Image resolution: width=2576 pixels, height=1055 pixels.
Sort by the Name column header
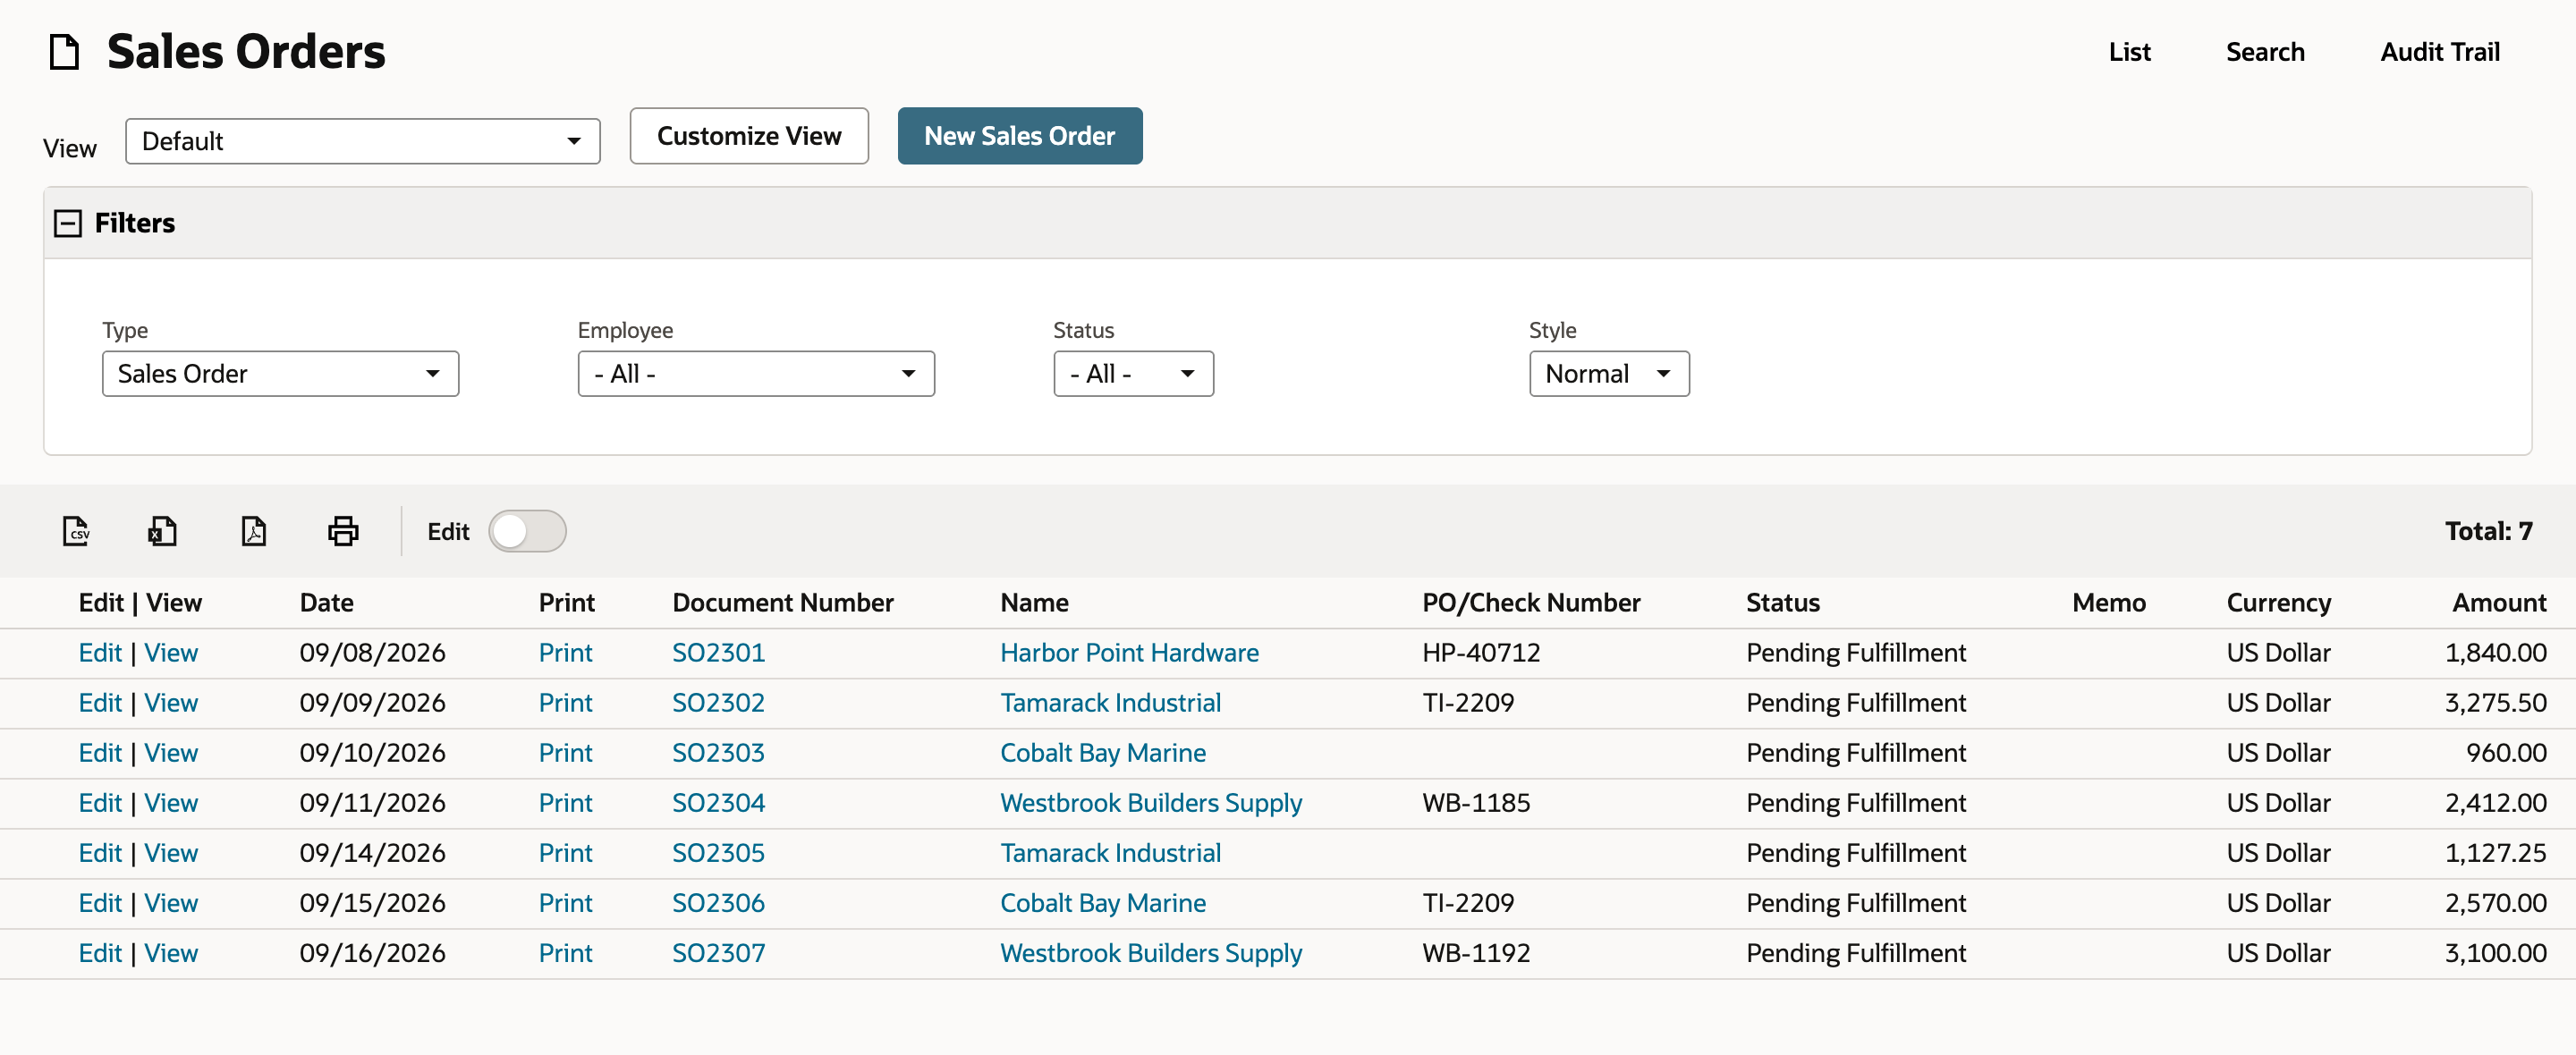(x=1034, y=603)
